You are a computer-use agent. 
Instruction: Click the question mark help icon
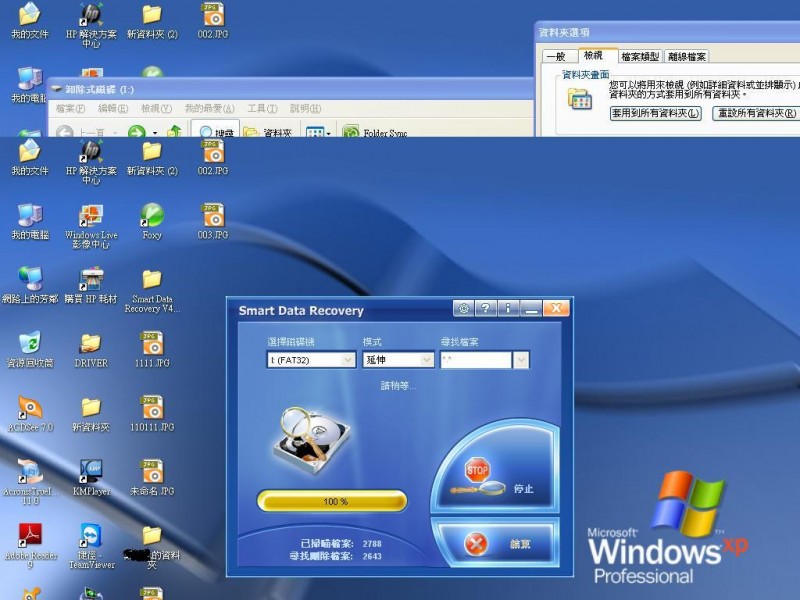(x=485, y=308)
